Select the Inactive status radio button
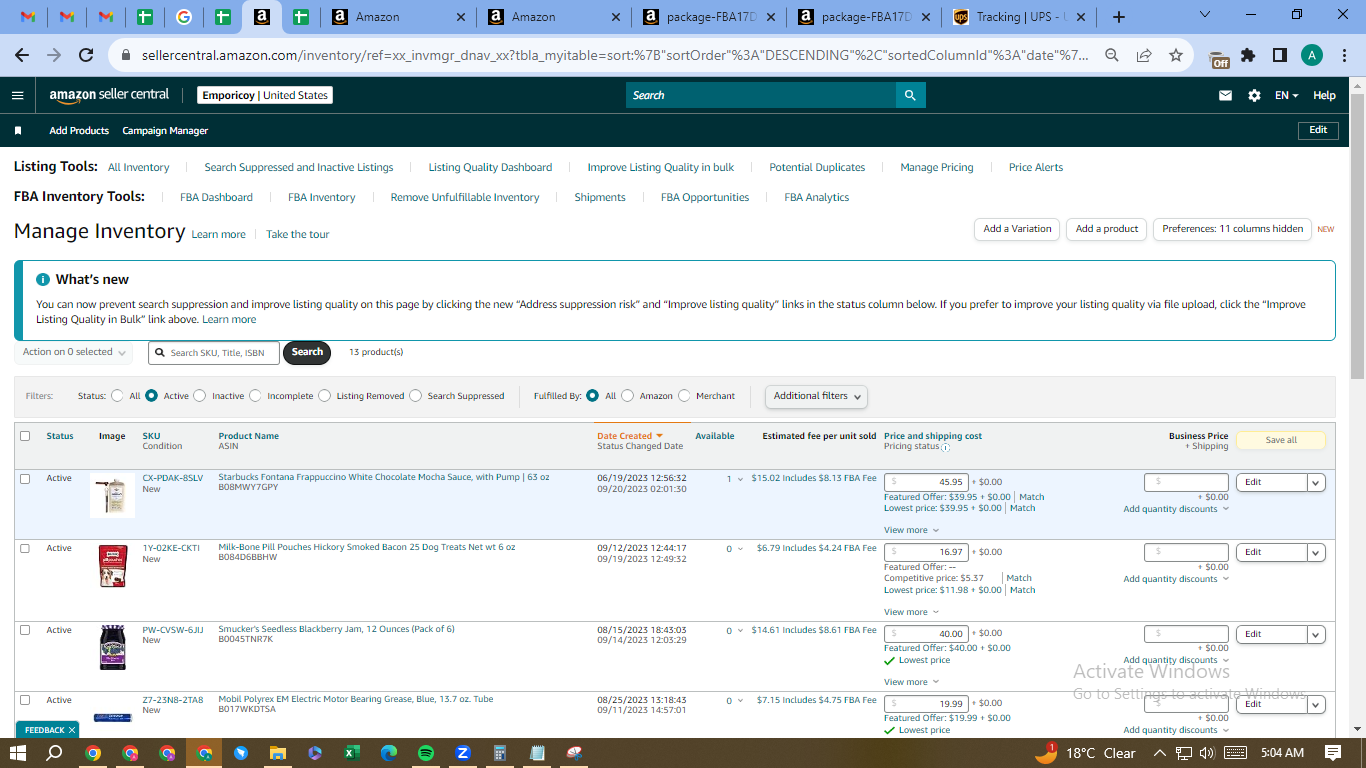1366x768 pixels. (200, 396)
